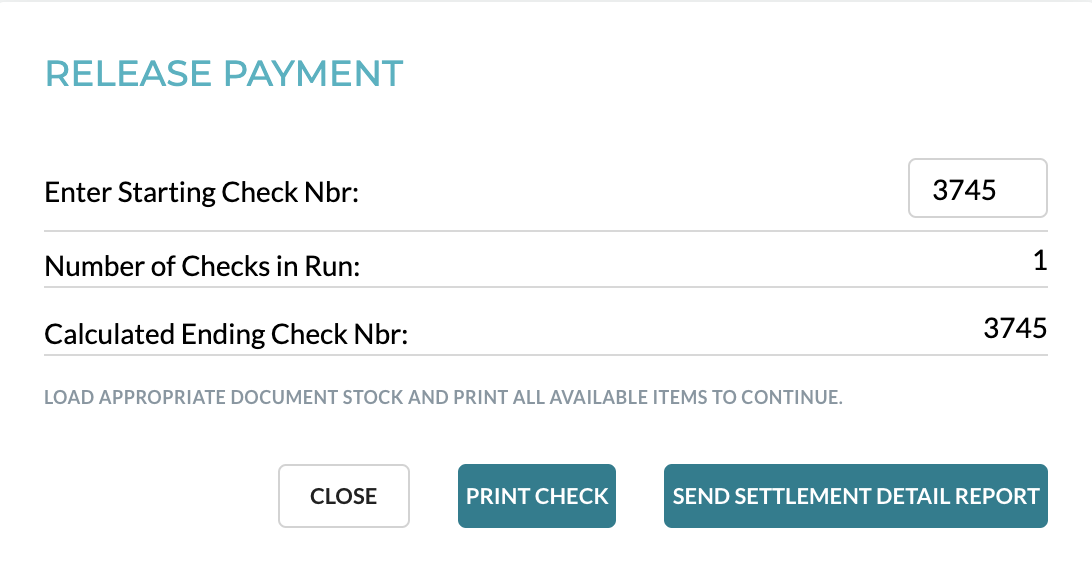Viewport: 1092px width, 570px height.
Task: Close the Release Payment dialog
Action: (x=343, y=496)
